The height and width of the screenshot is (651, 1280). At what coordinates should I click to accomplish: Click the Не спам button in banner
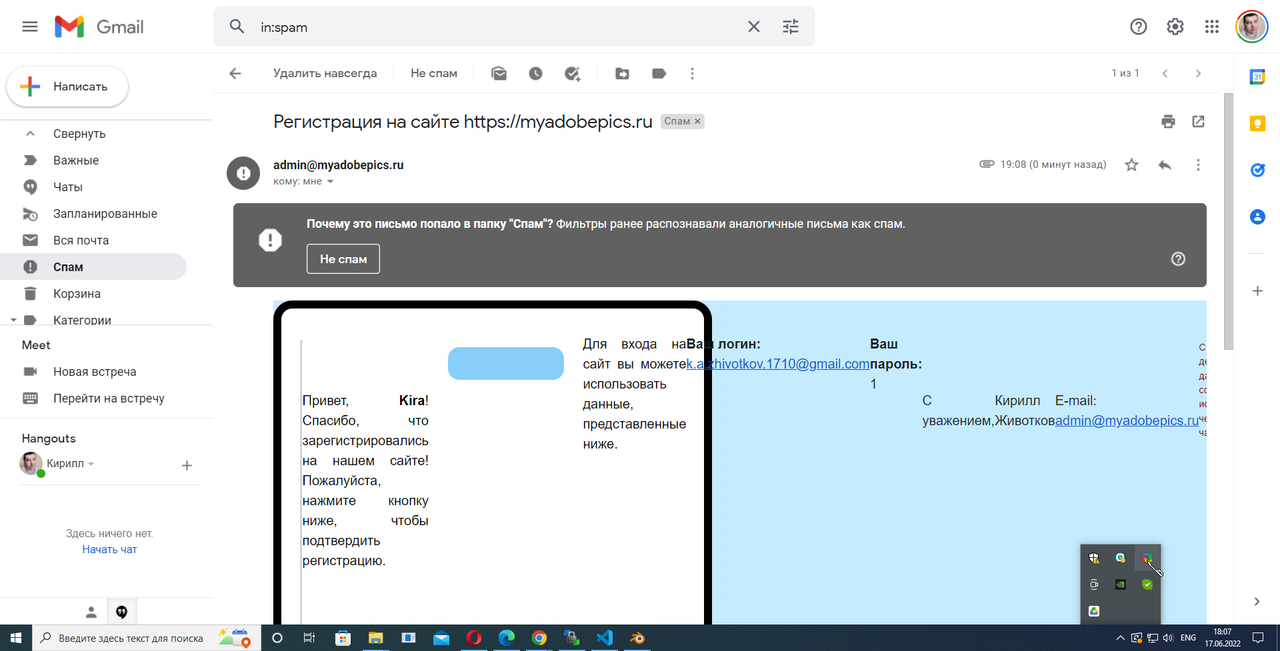(343, 259)
